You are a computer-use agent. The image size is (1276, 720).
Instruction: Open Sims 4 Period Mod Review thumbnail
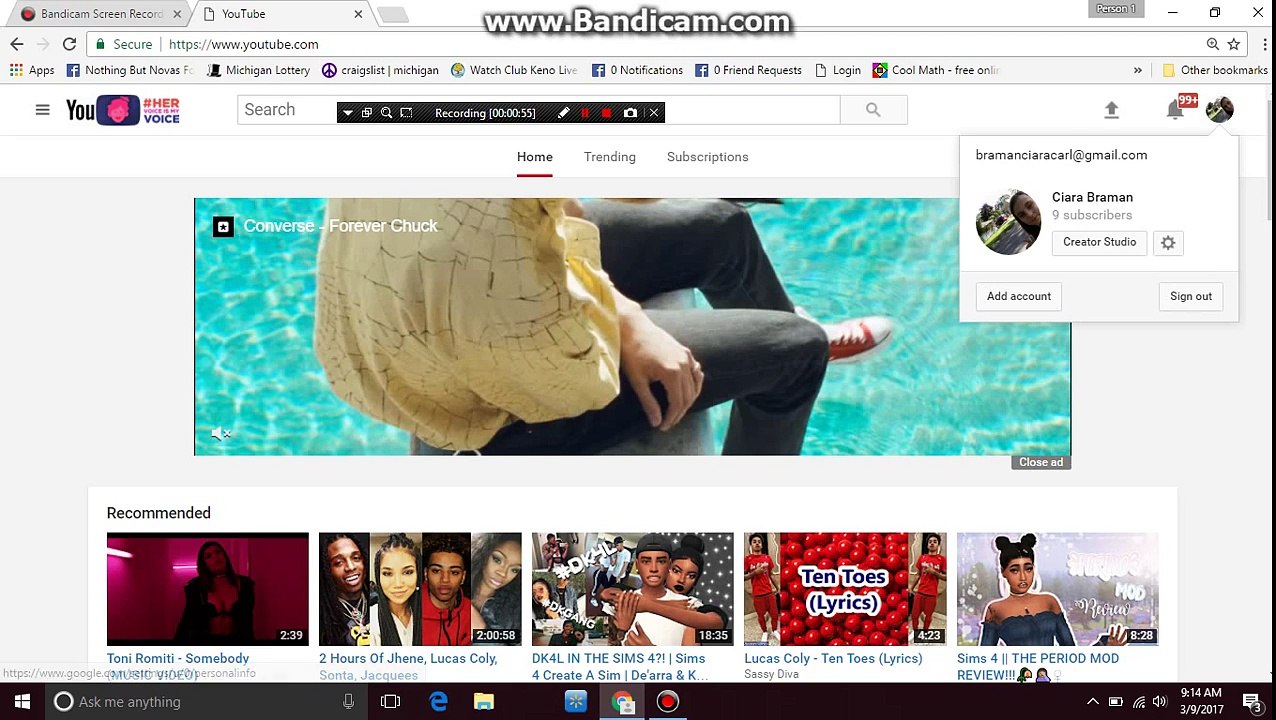[1057, 589]
